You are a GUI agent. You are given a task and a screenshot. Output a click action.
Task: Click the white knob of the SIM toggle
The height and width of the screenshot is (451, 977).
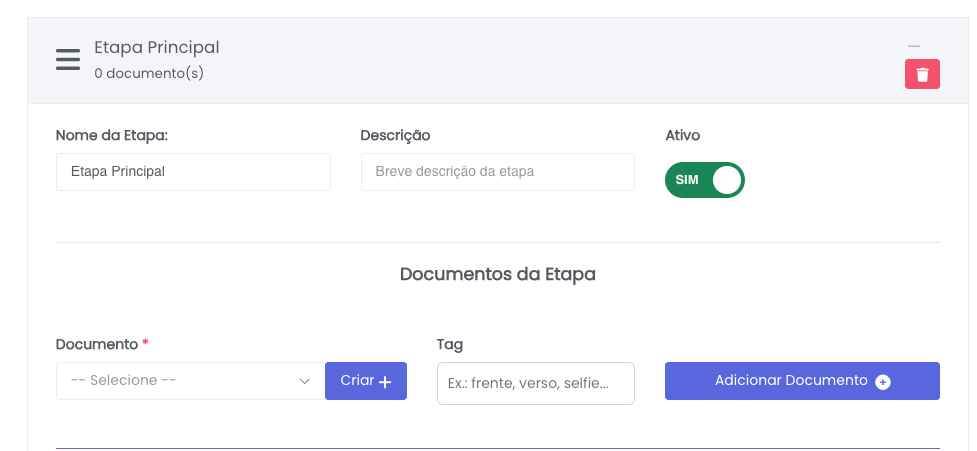pos(727,180)
